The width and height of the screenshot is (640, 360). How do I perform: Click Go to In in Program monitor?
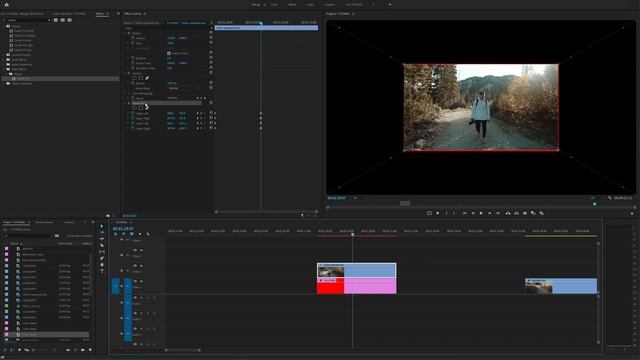tap(464, 213)
